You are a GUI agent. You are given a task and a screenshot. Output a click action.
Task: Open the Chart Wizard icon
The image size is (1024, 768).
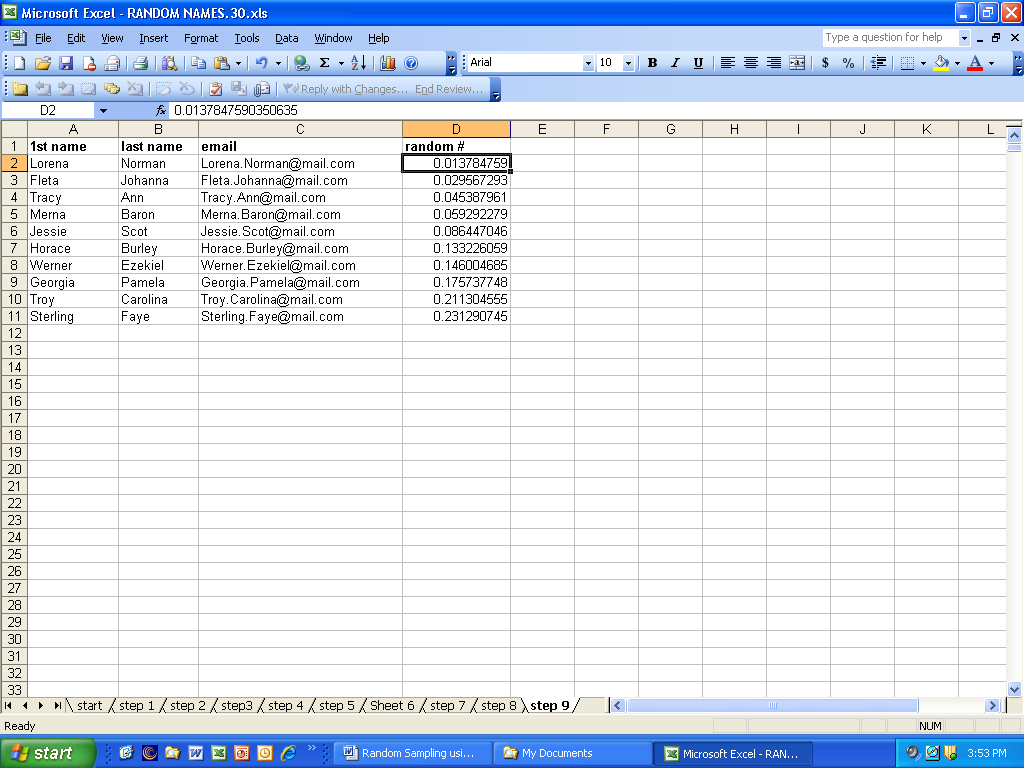[x=388, y=63]
